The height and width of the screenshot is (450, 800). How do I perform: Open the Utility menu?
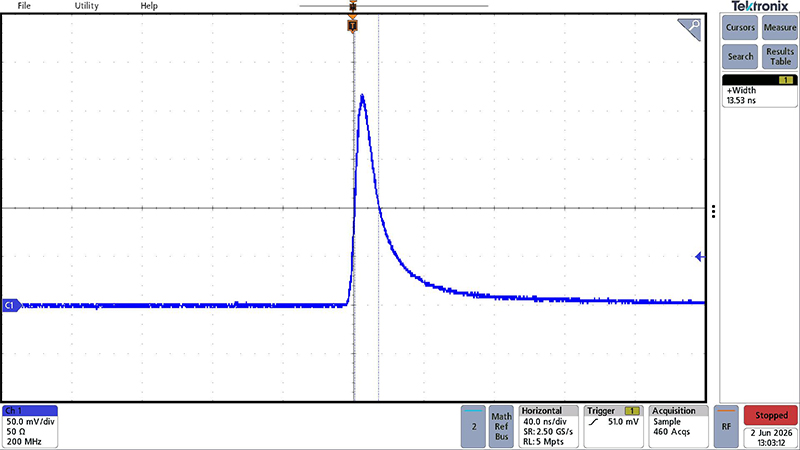(86, 6)
